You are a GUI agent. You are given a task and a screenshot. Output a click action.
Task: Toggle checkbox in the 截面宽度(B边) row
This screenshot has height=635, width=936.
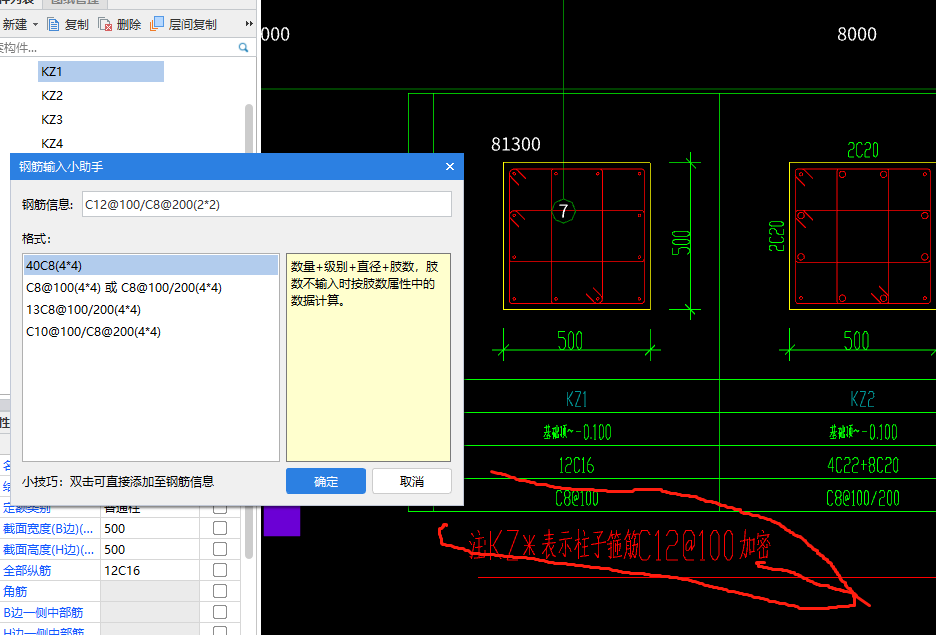[x=220, y=528]
